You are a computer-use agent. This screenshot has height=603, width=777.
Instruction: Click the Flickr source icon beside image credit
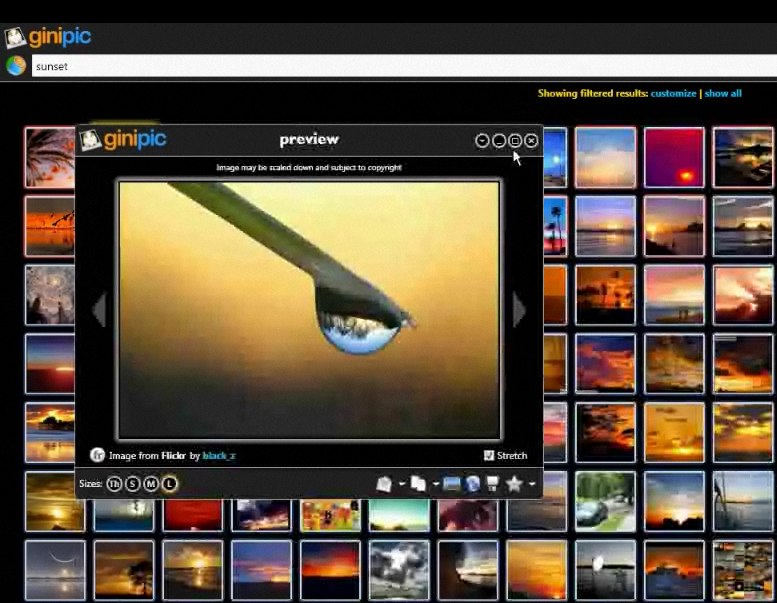coord(97,455)
